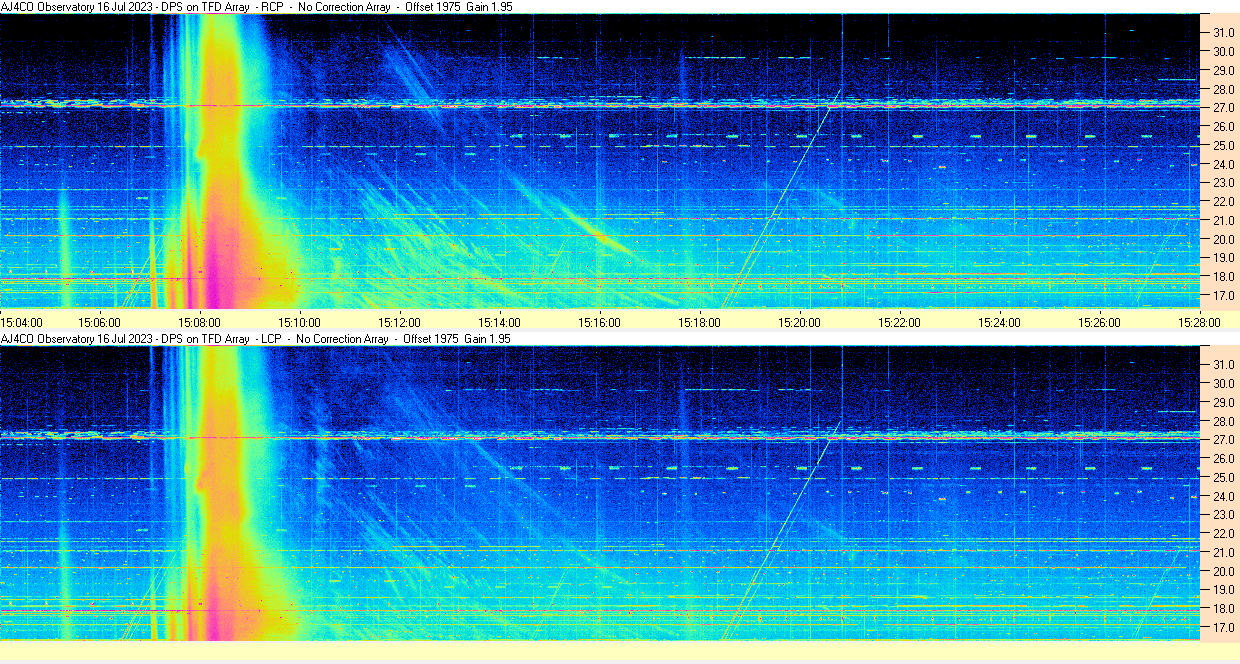Select the 15:14:00 time axis label
Image resolution: width=1240 pixels, height=664 pixels.
pos(499,322)
